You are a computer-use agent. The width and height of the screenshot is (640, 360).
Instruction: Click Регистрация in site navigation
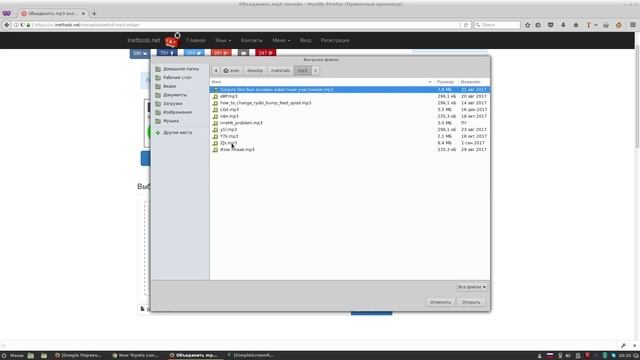tap(335, 40)
